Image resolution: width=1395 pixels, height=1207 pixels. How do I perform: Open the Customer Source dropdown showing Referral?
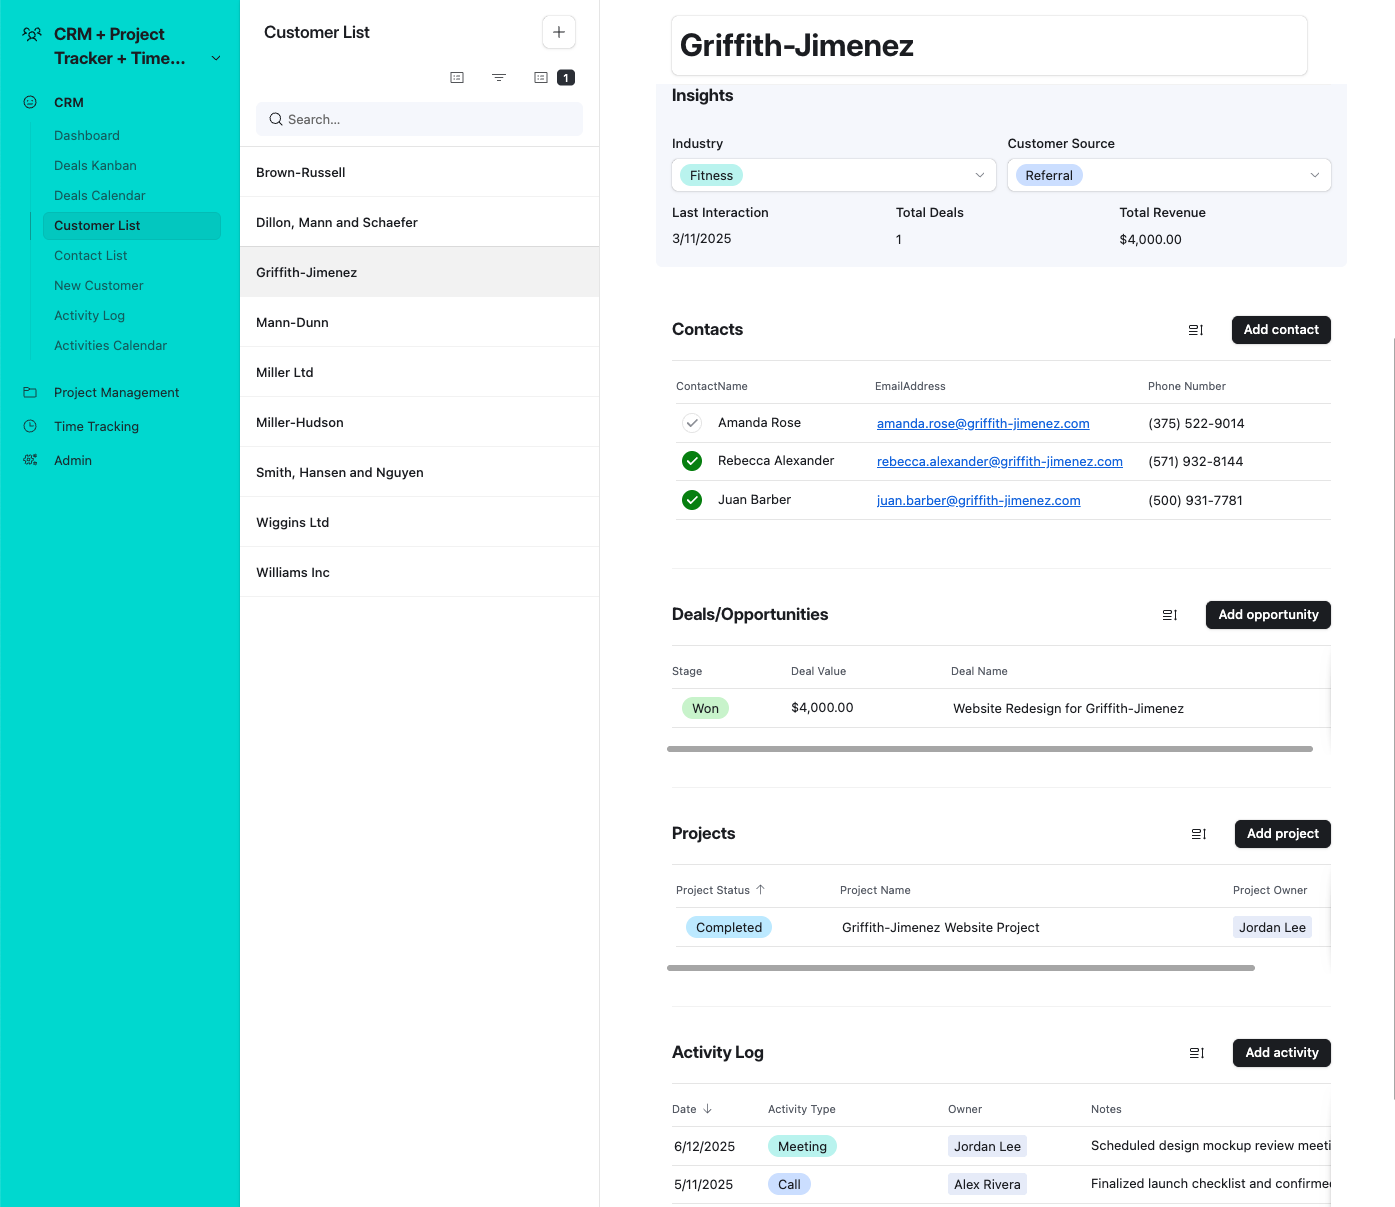coord(1314,175)
